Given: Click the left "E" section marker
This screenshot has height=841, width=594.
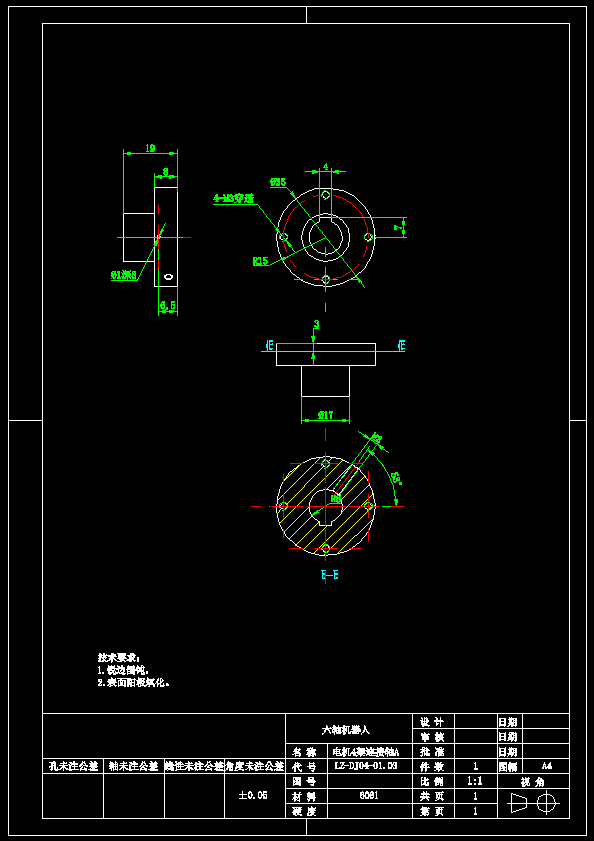Looking at the screenshot, I should 270,346.
